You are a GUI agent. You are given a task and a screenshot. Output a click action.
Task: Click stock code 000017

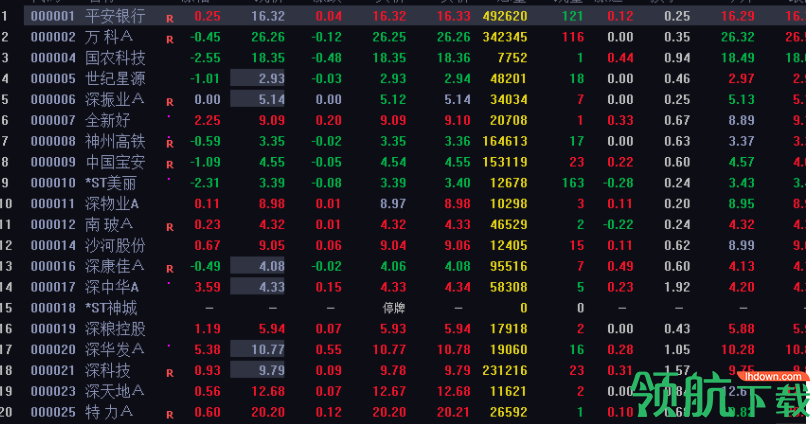pyautogui.click(x=53, y=287)
